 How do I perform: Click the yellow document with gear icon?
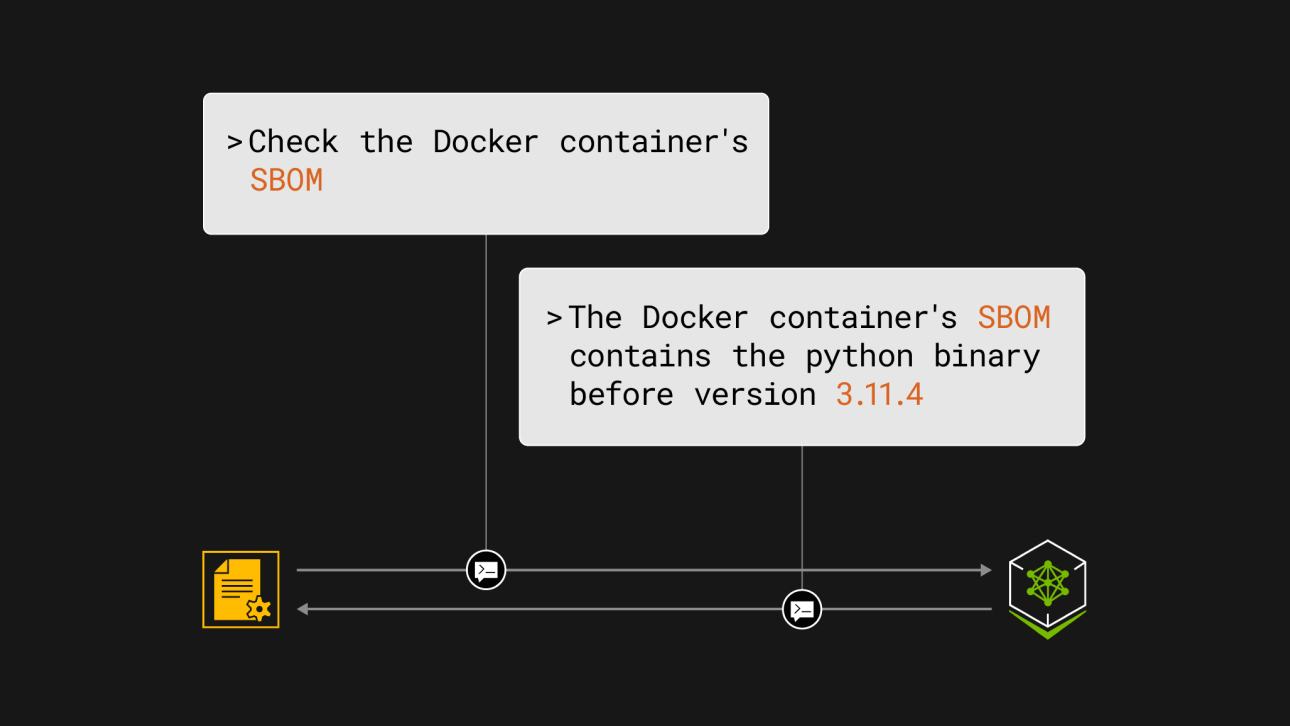coord(240,589)
